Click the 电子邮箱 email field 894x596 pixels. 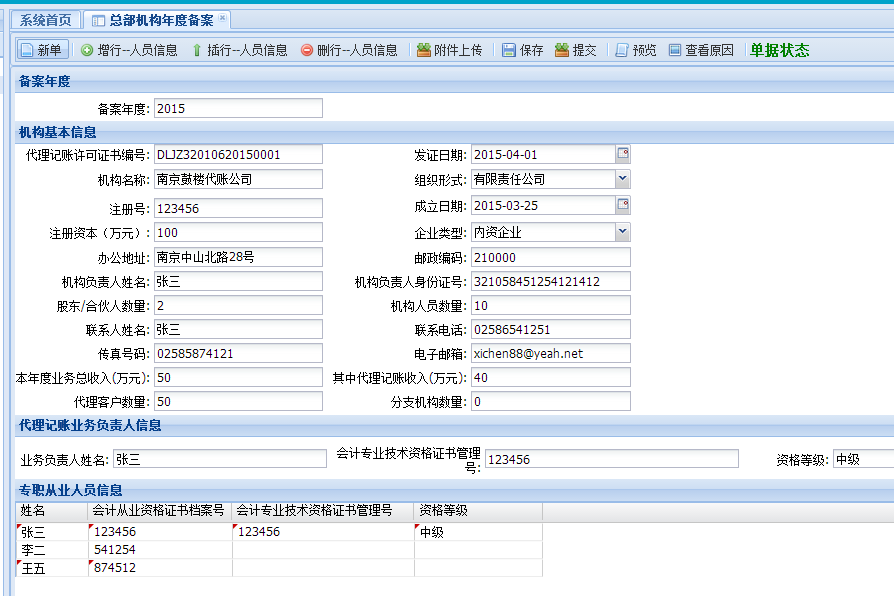(551, 352)
